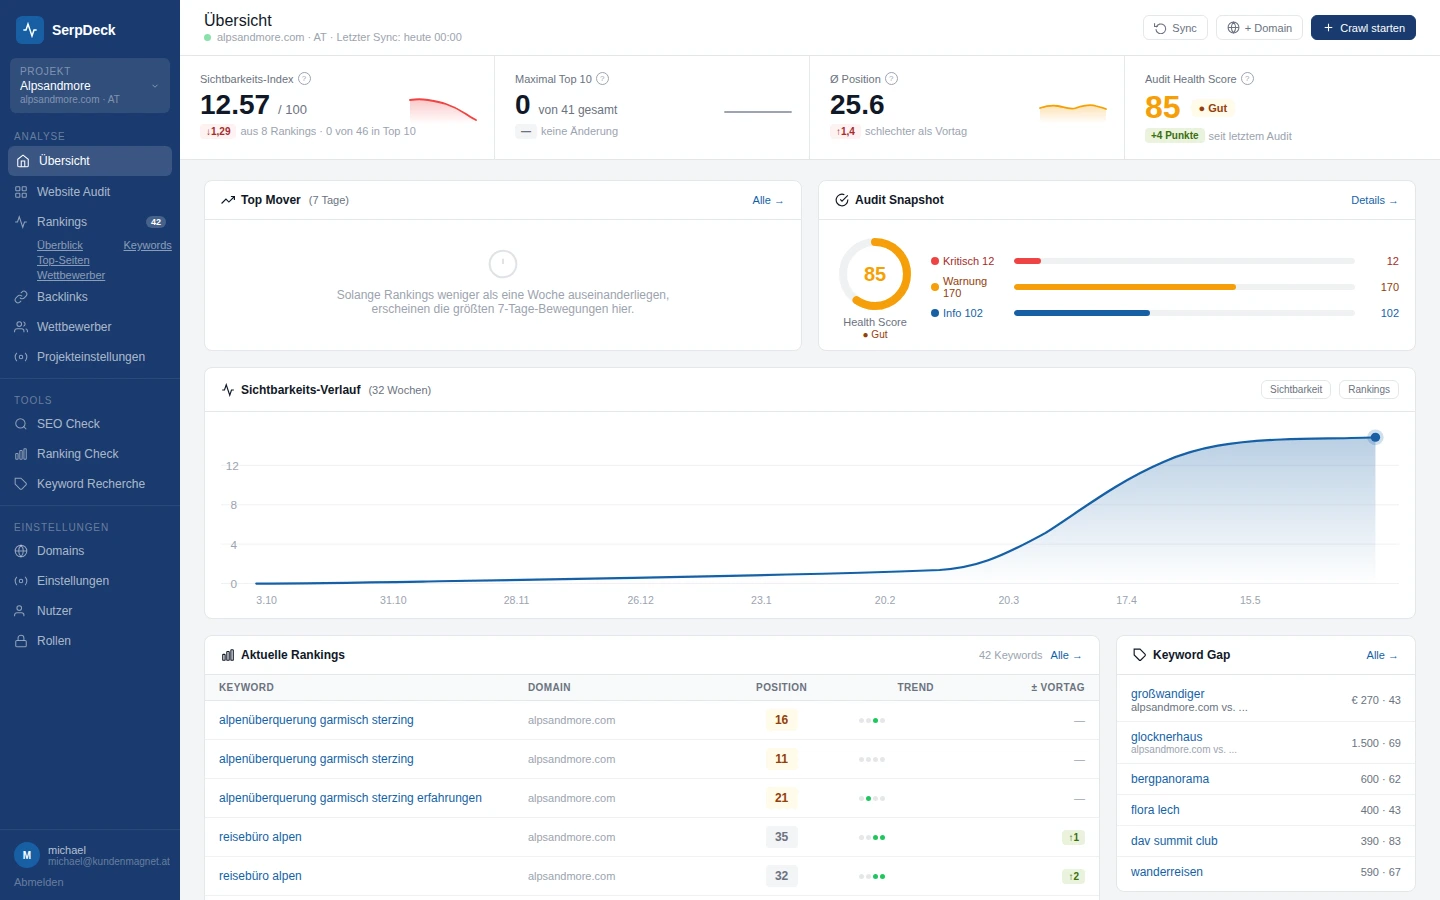The width and height of the screenshot is (1440, 900).
Task: Open Alle link in Aktuelle Rankings
Action: pyautogui.click(x=1066, y=655)
